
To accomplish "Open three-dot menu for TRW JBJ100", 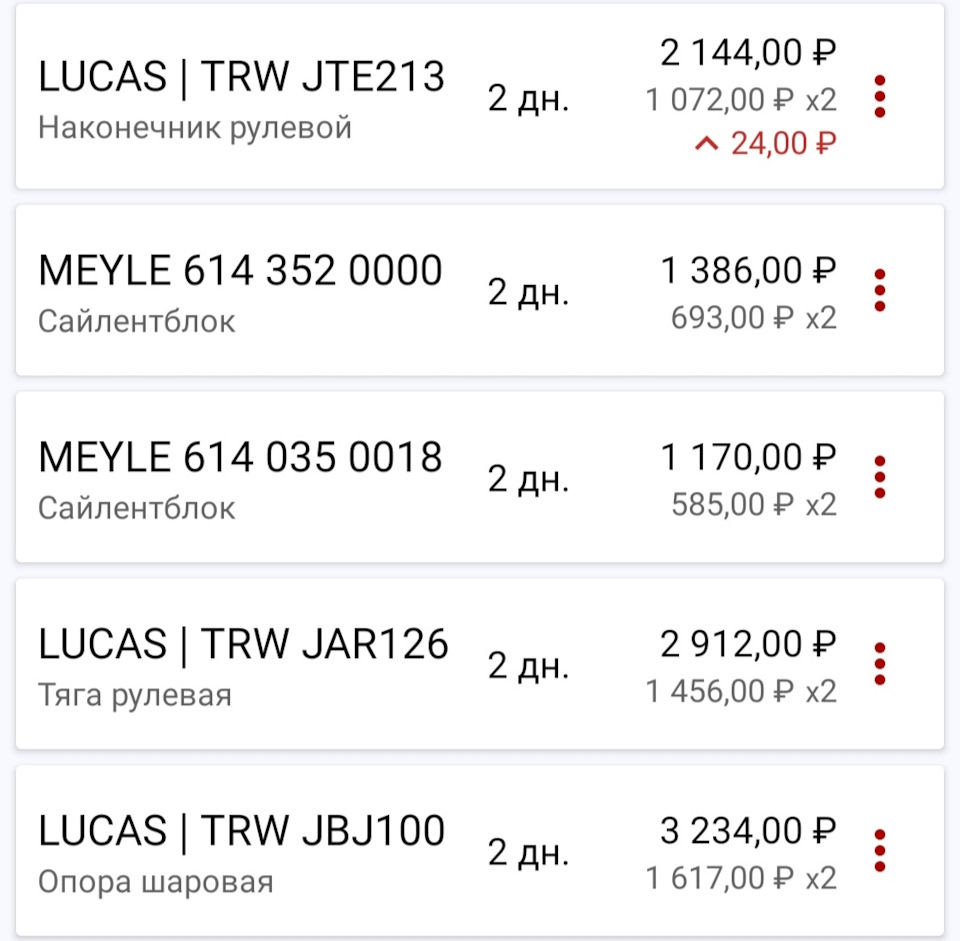I will [x=880, y=850].
